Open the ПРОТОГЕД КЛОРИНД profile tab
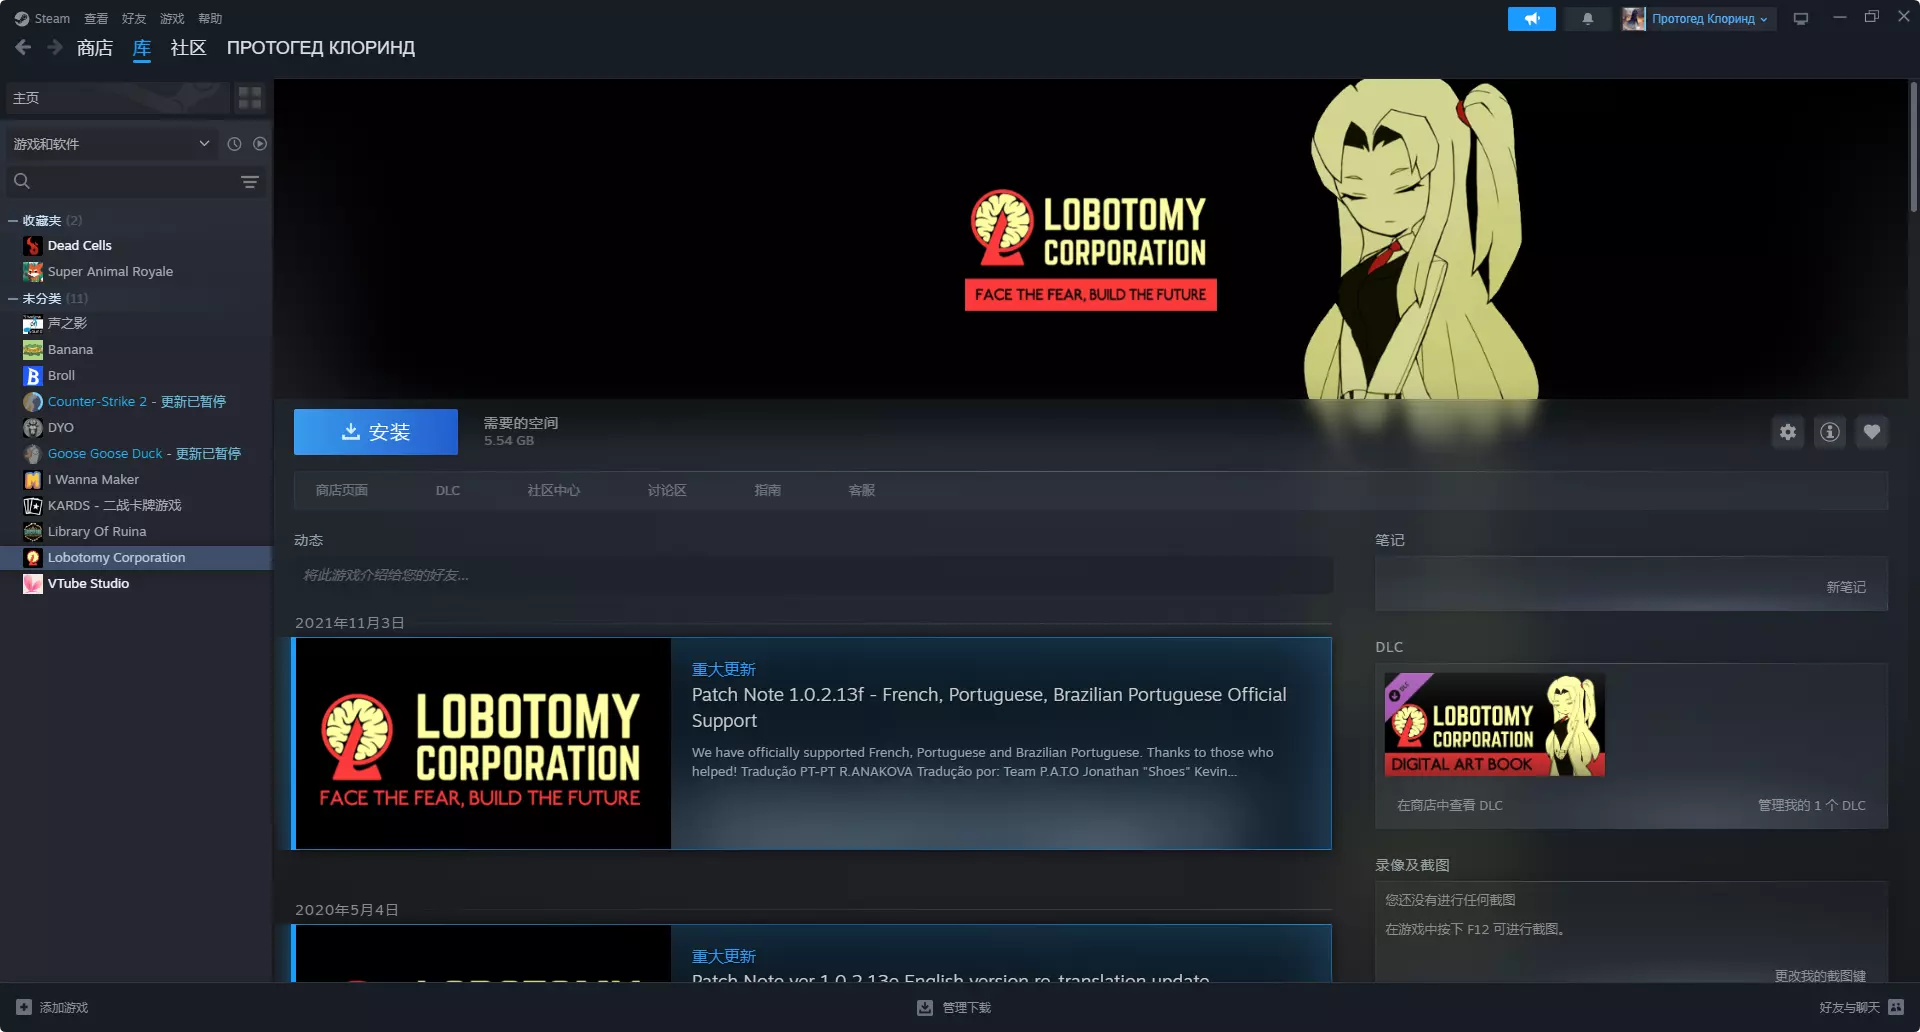The width and height of the screenshot is (1920, 1032). tap(321, 48)
